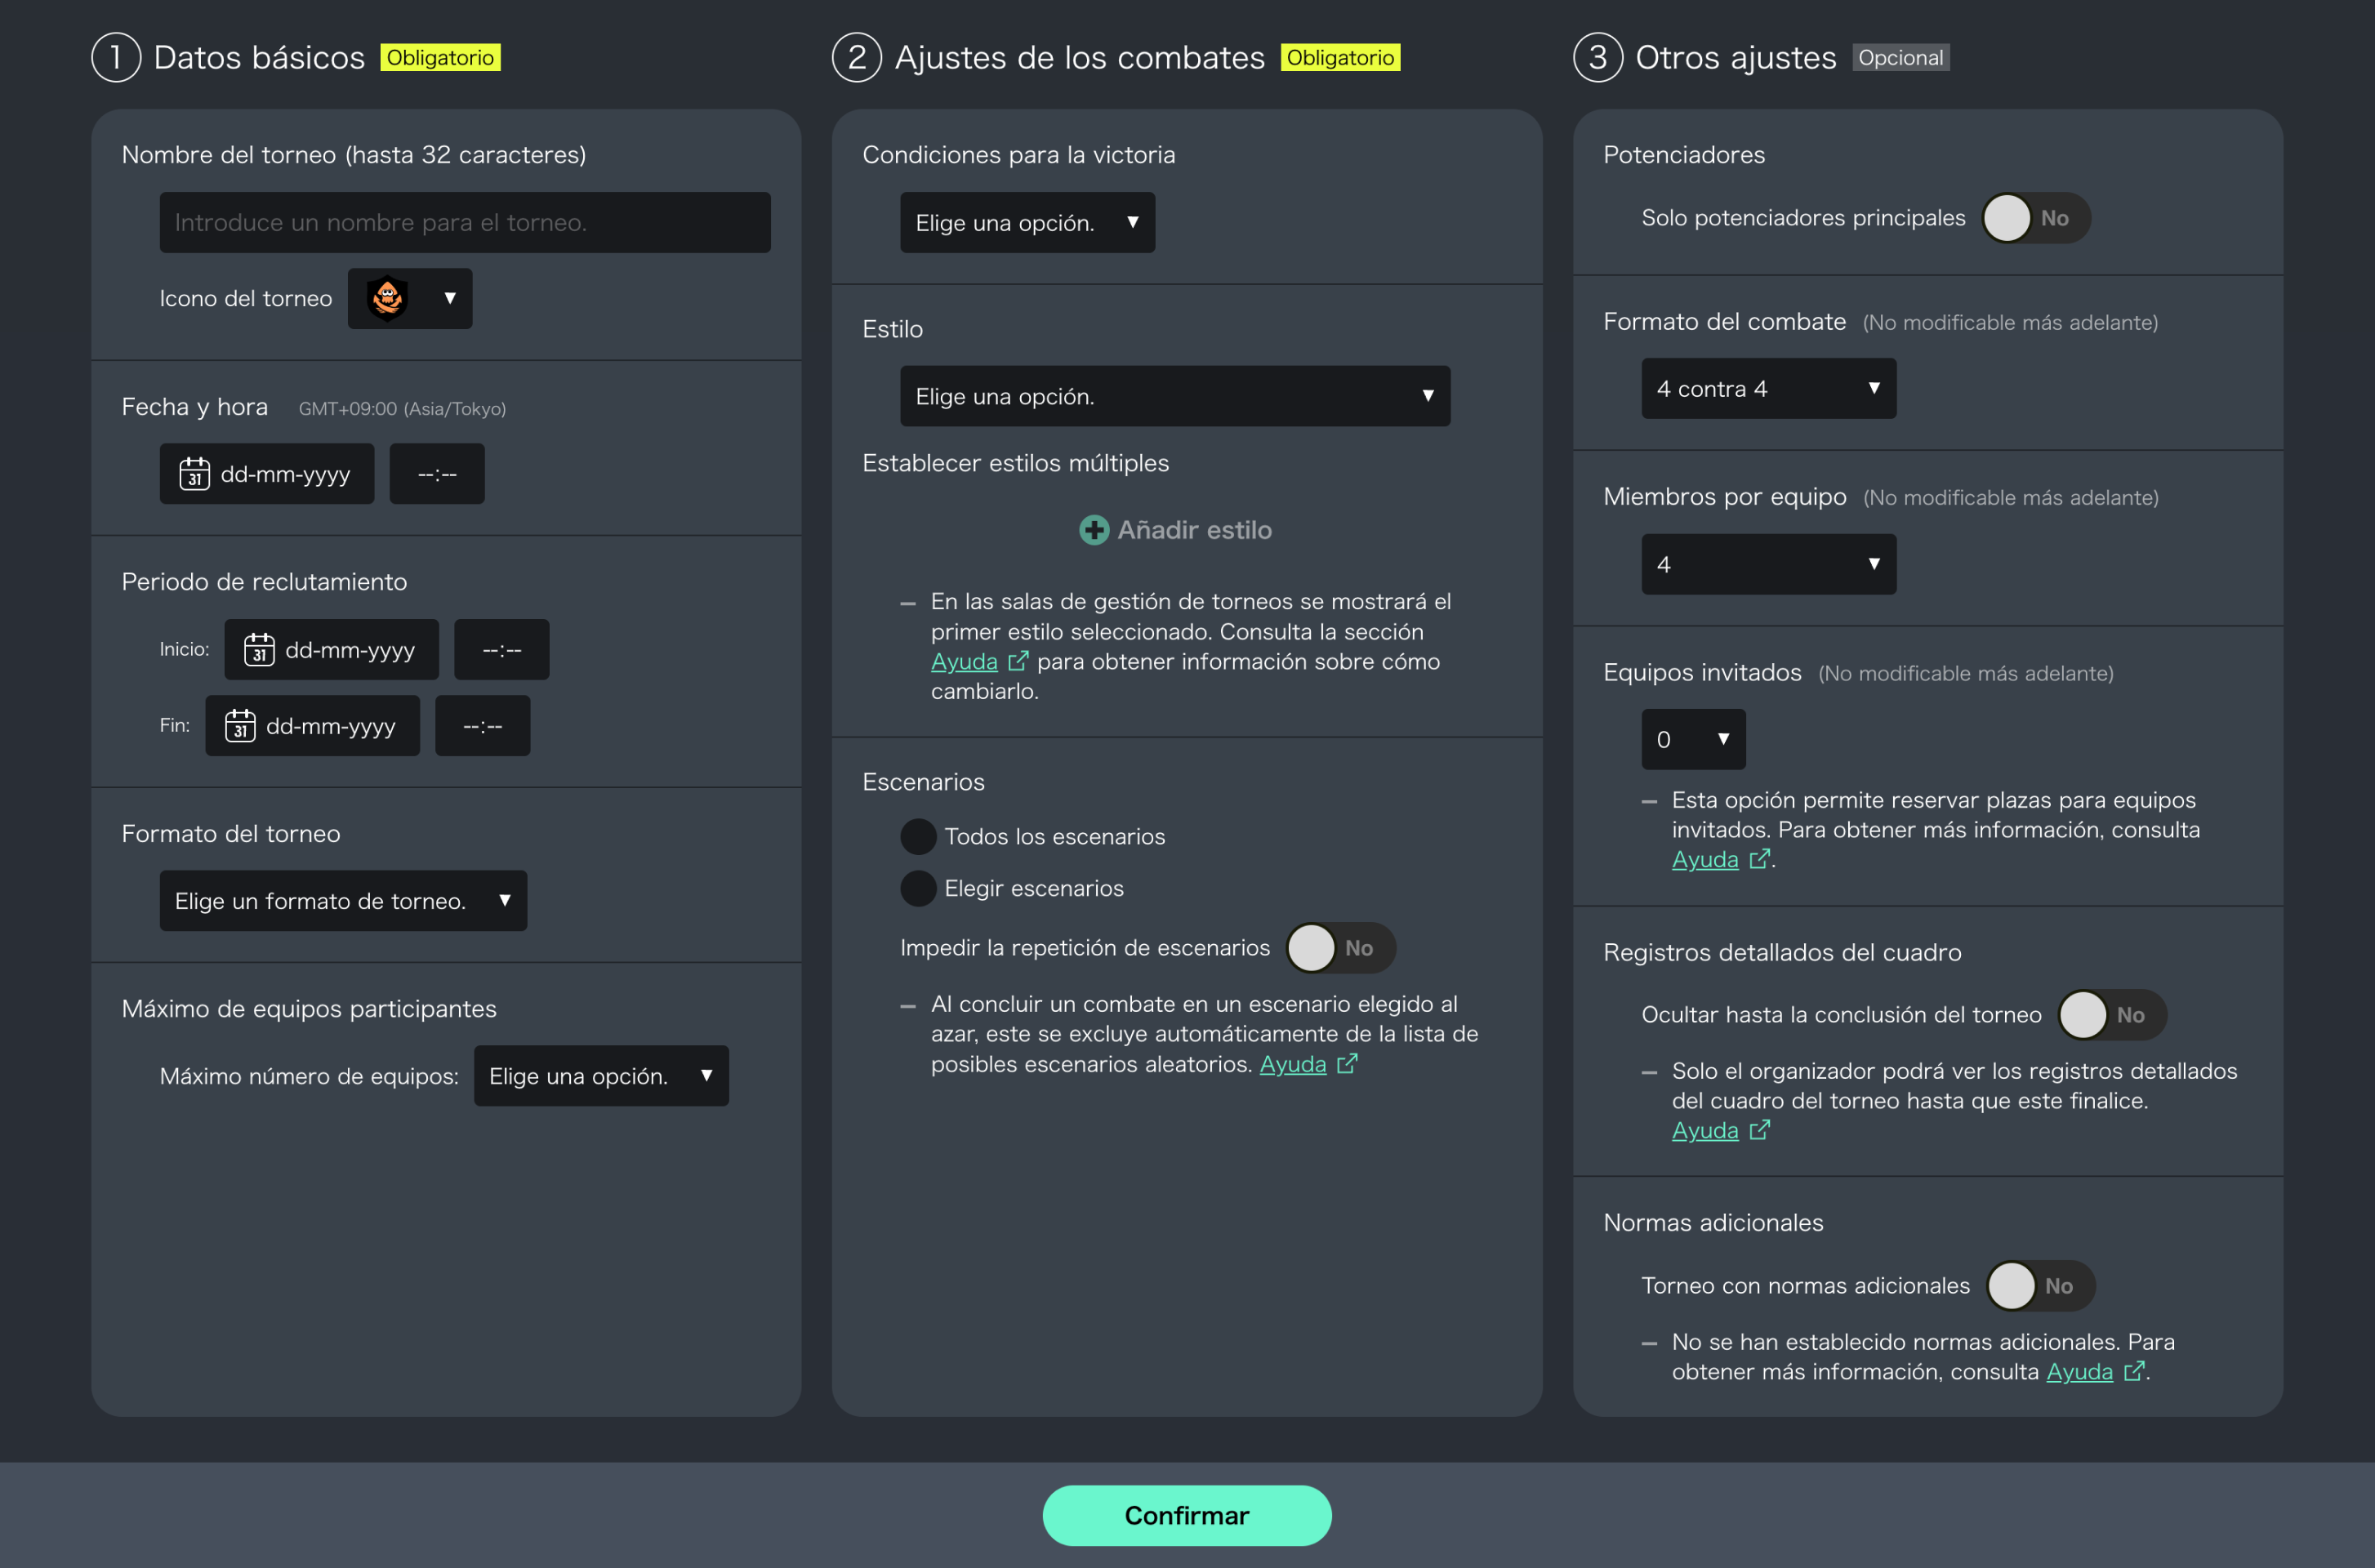Screen dimensions: 2375x1568
Task: Open the Máximo número de equipos dropdown
Action: [602, 1076]
